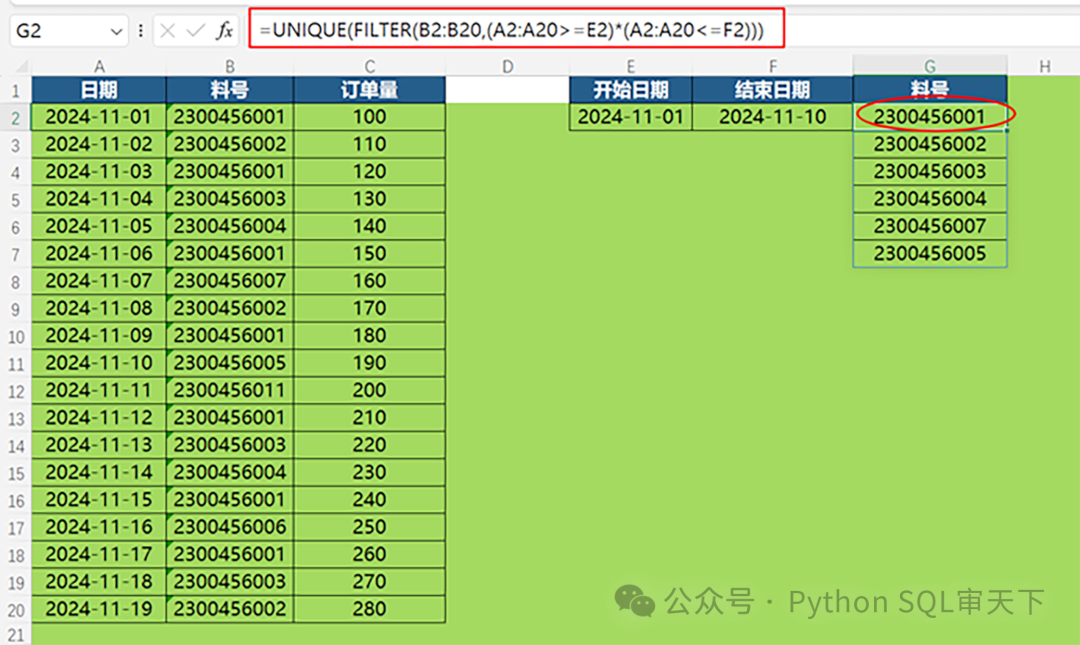Image resolution: width=1080 pixels, height=645 pixels.
Task: Select end date cell 2024-11-10
Action: click(x=773, y=116)
